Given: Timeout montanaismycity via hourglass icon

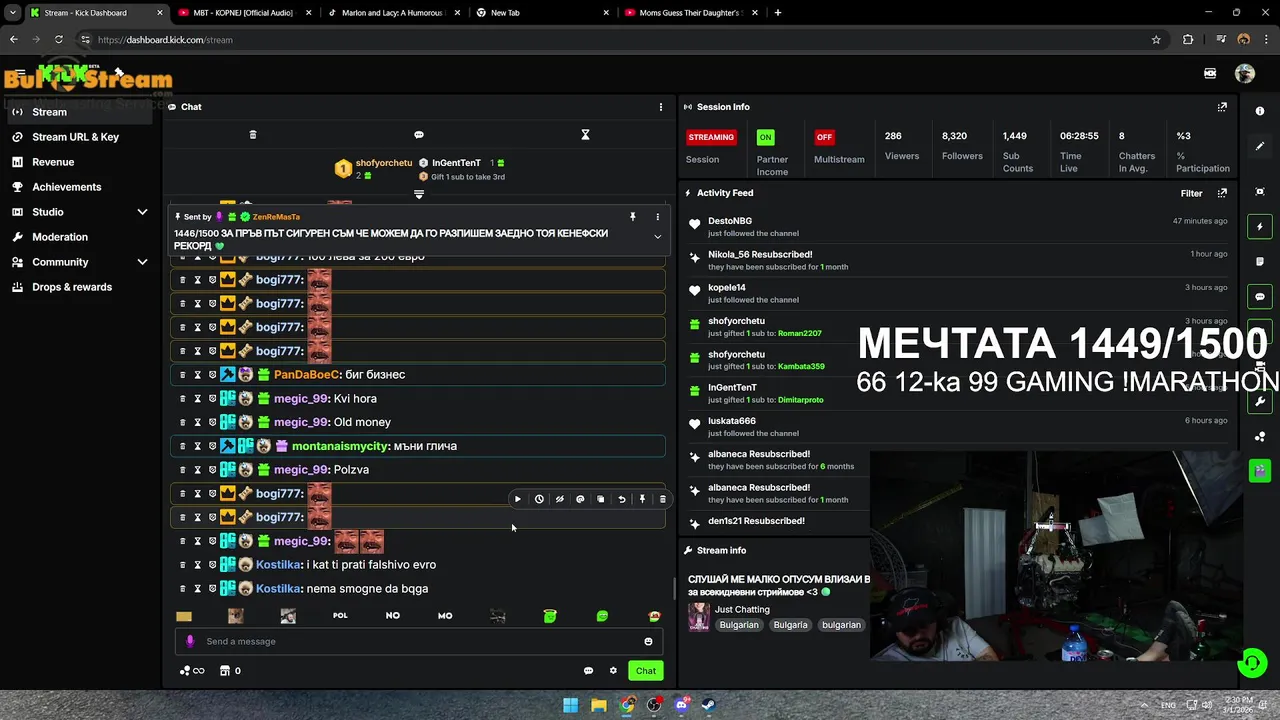Looking at the screenshot, I should 197,446.
